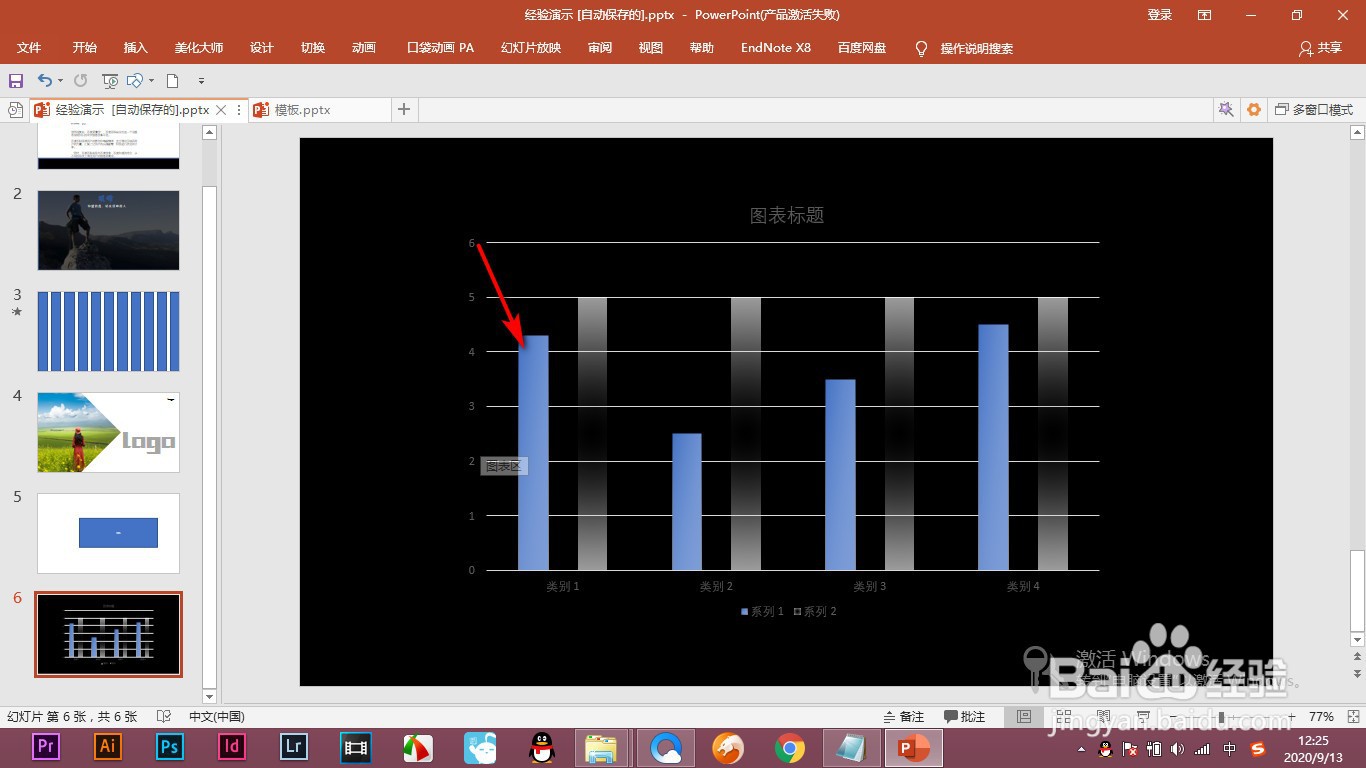Open the 动画 ribbon tab
Image resolution: width=1366 pixels, height=768 pixels.
[x=364, y=48]
